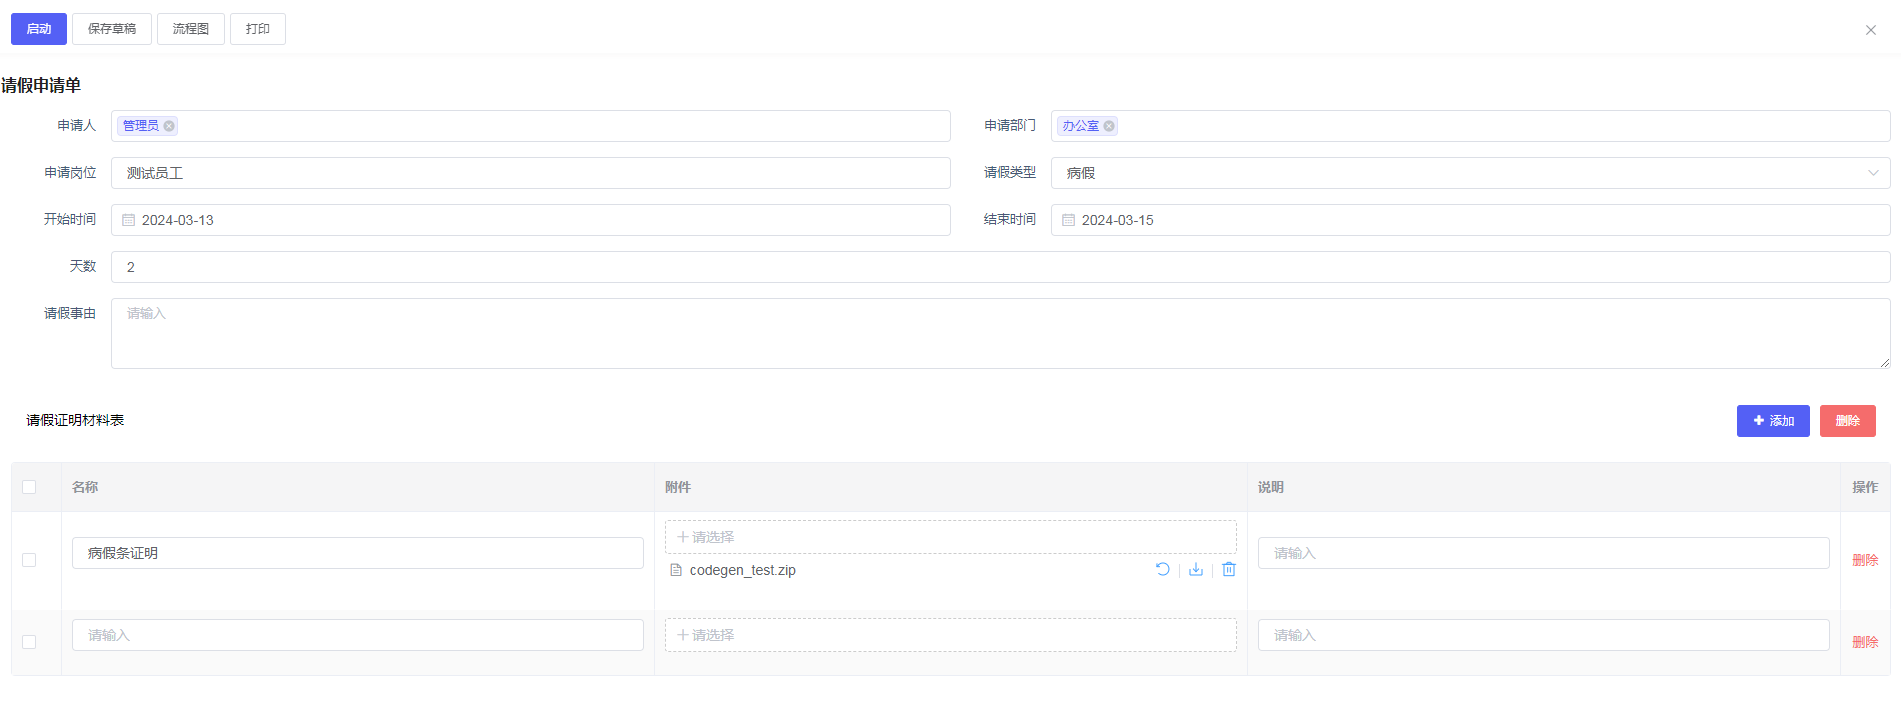Delete the codegen_test.zip attachment via trash icon
Image resolution: width=1901 pixels, height=701 pixels.
[1229, 569]
